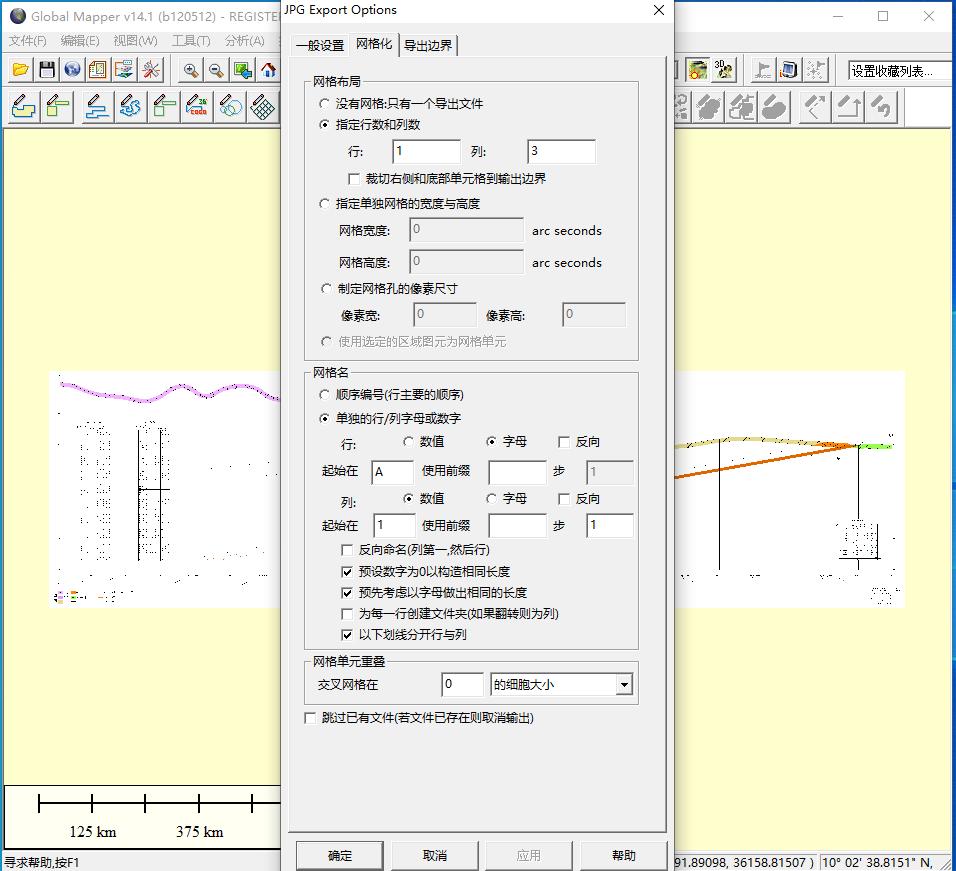Screen dimensions: 956x871
Task: Click the Open Data File folder icon
Action: pyautogui.click(x=21, y=70)
